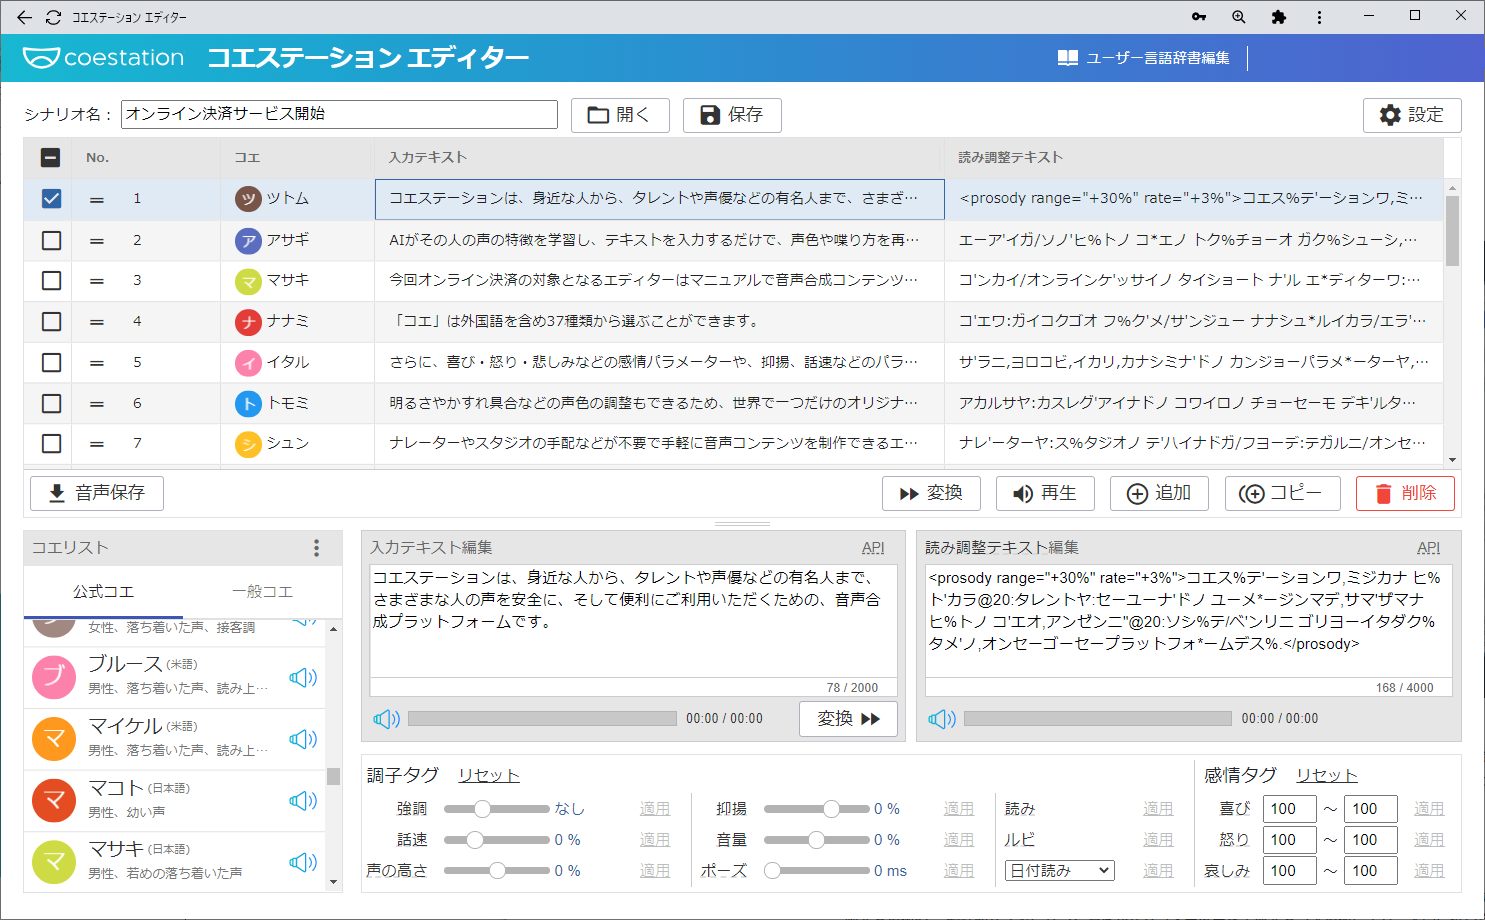Check row 3 マサキ checkbox
The image size is (1485, 920).
tap(51, 281)
